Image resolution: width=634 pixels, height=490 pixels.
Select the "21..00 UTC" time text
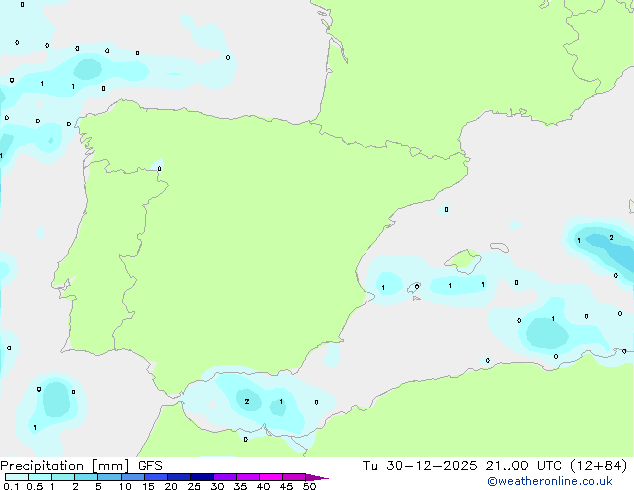[524, 466]
